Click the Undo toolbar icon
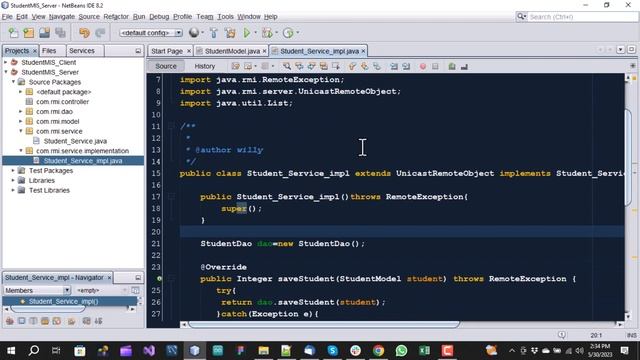640x360 pixels. pos(84,33)
